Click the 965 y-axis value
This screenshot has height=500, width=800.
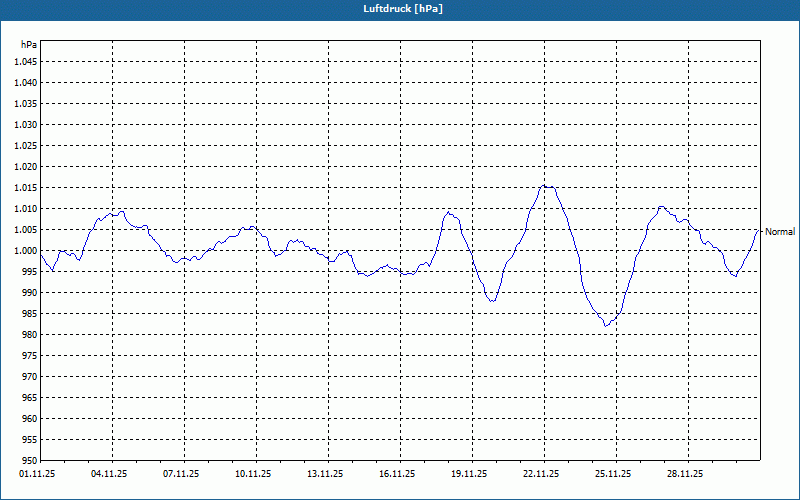(x=30, y=397)
